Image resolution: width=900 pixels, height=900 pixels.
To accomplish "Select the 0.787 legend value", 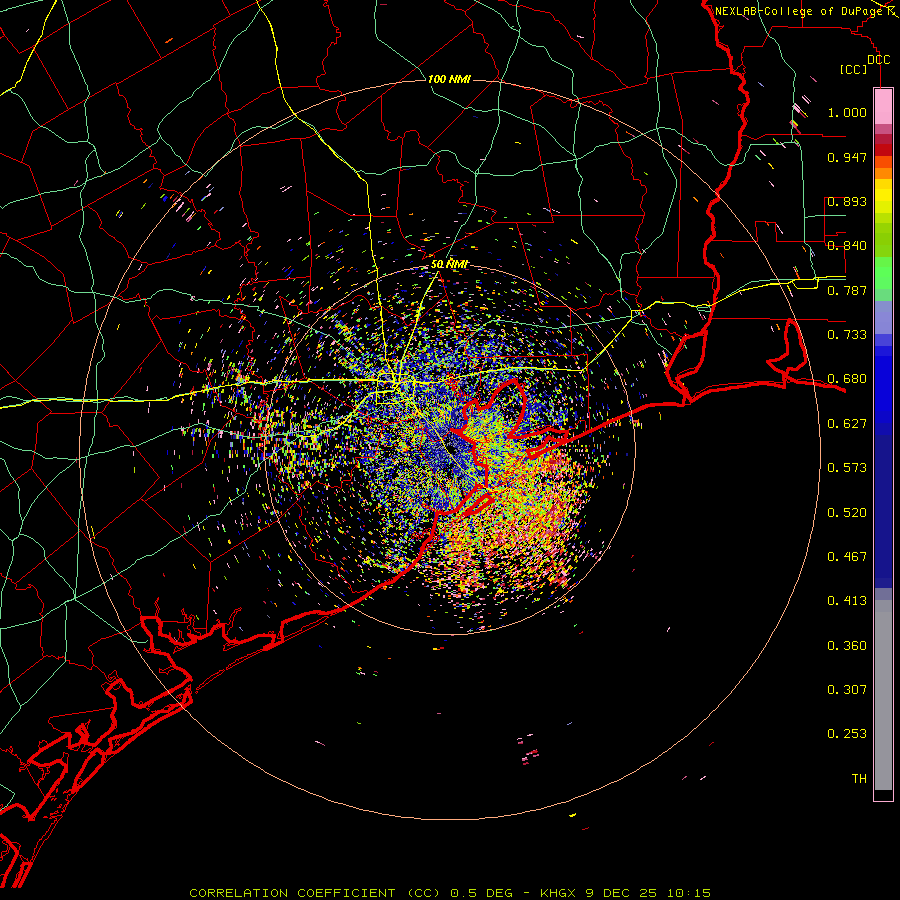I will tap(847, 290).
